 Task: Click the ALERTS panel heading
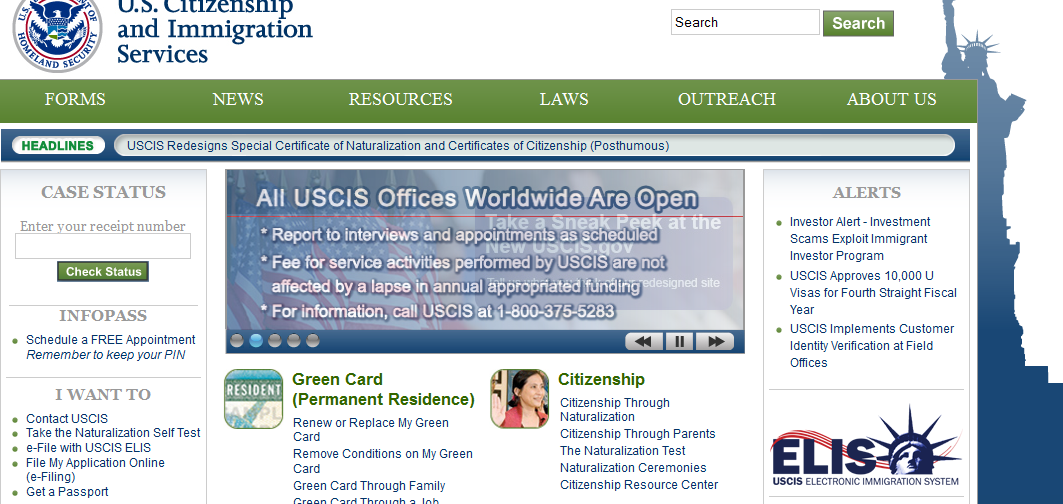point(866,193)
